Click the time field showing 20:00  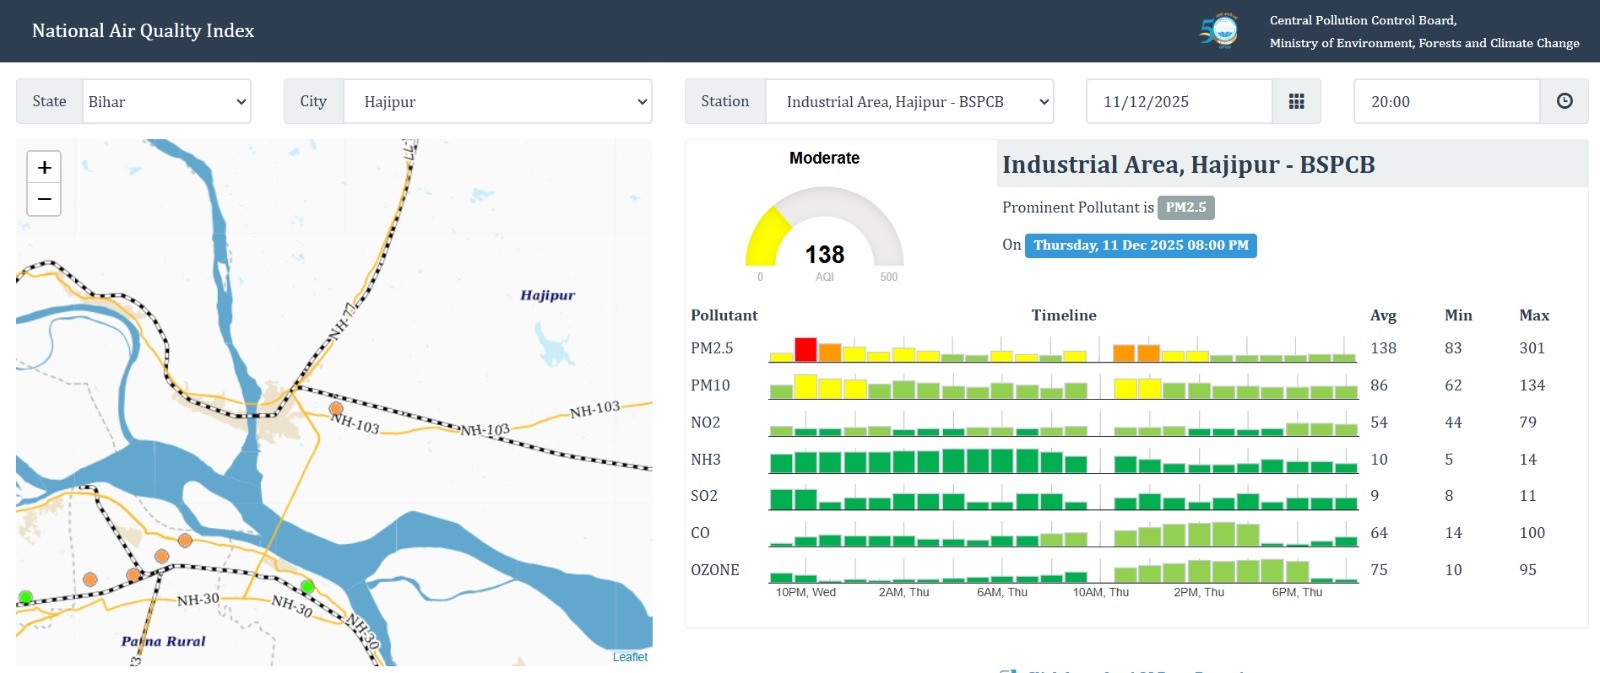click(1446, 102)
